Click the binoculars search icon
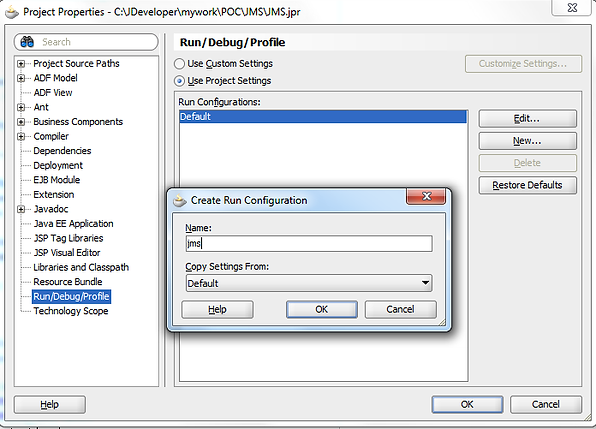The width and height of the screenshot is (596, 429). tap(27, 42)
